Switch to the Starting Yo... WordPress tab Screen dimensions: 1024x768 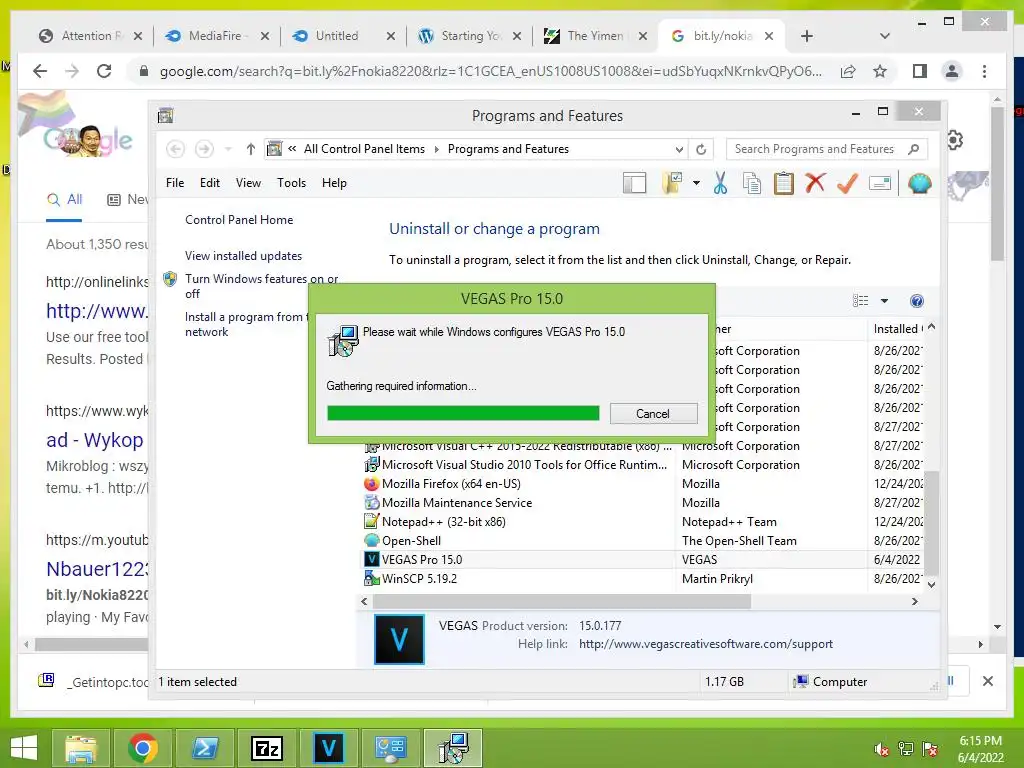click(x=472, y=36)
